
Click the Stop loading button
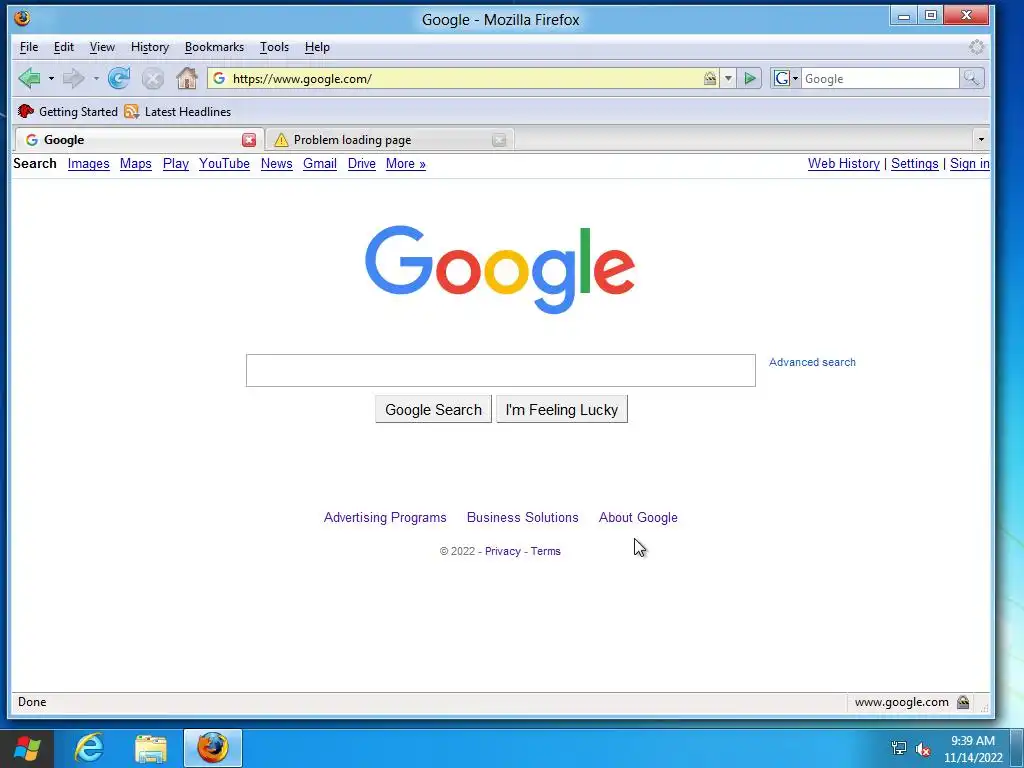(x=153, y=79)
